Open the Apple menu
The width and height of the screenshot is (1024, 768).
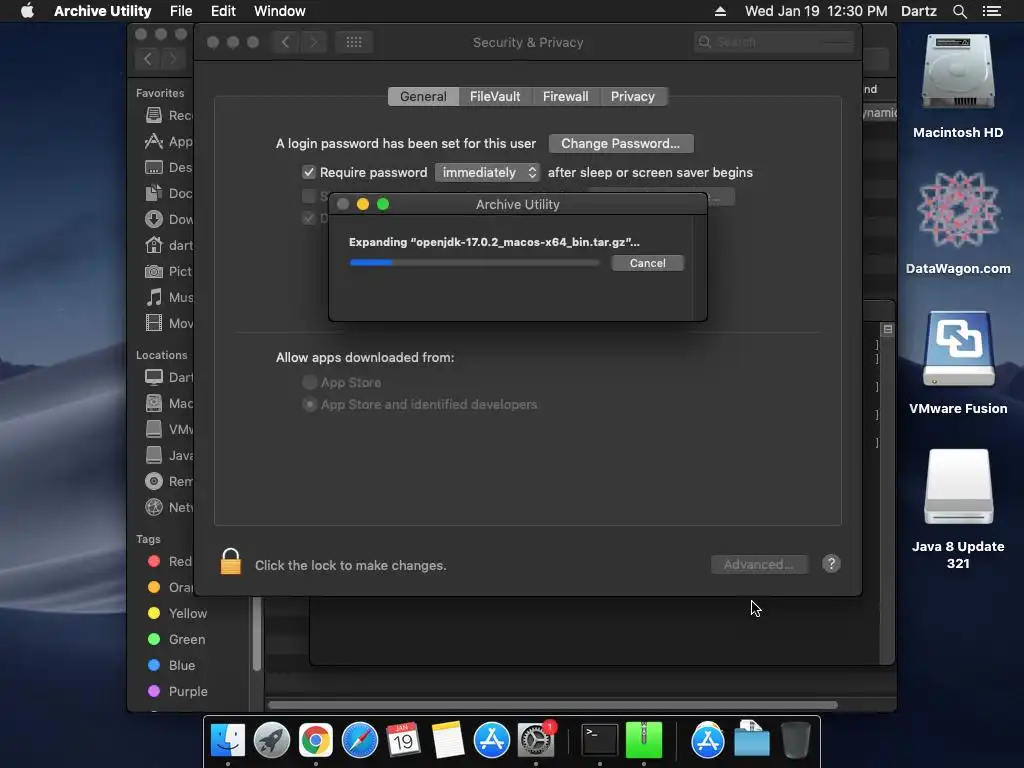27,11
